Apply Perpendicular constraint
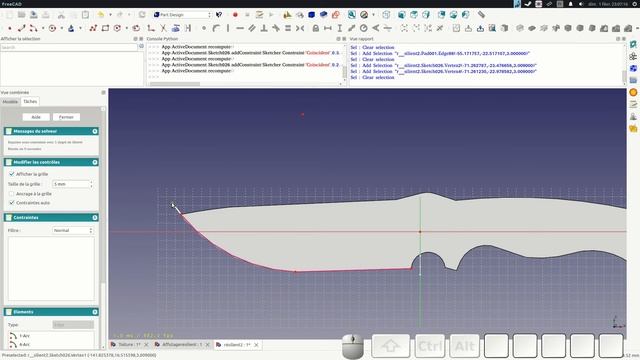This screenshot has height=360, width=640. coord(264,28)
